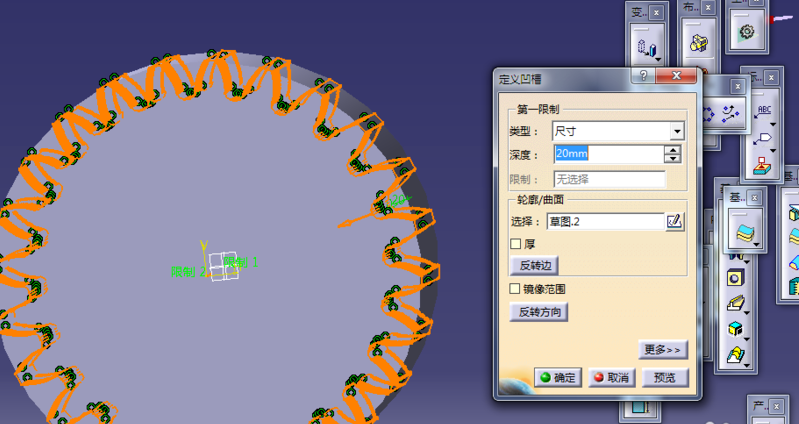Toggle the 镜像范围 mirror extent checkbox

[516, 289]
